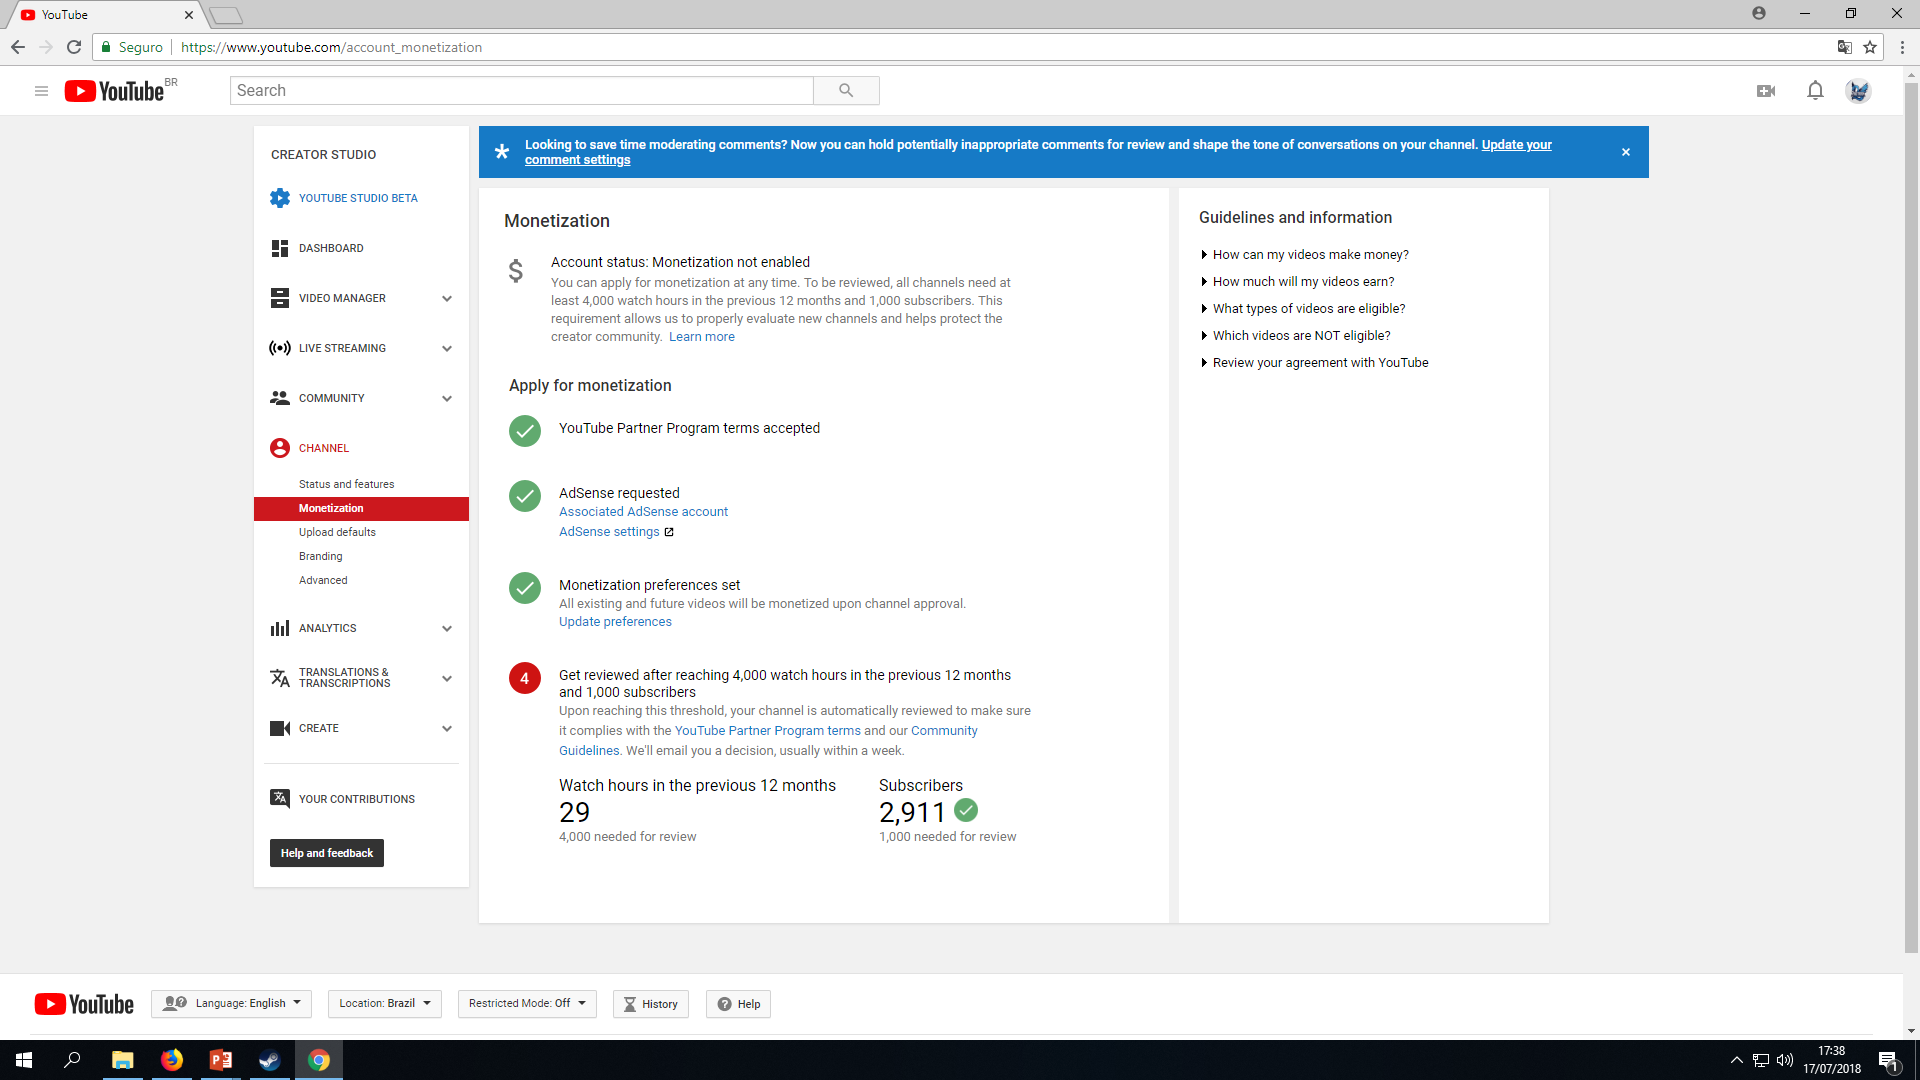
Task: Click into the YouTube Search field
Action: (522, 91)
